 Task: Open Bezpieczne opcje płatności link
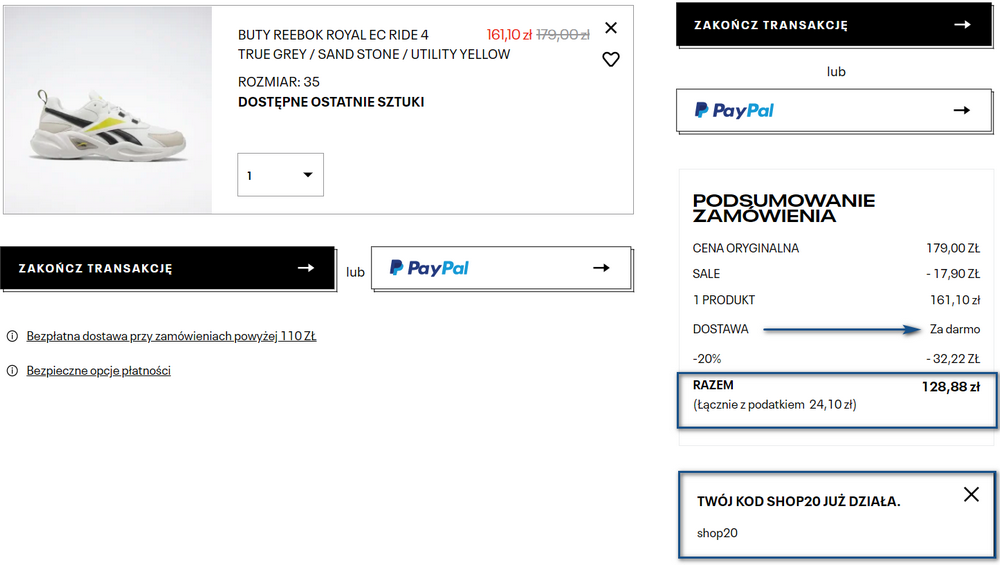coord(98,371)
